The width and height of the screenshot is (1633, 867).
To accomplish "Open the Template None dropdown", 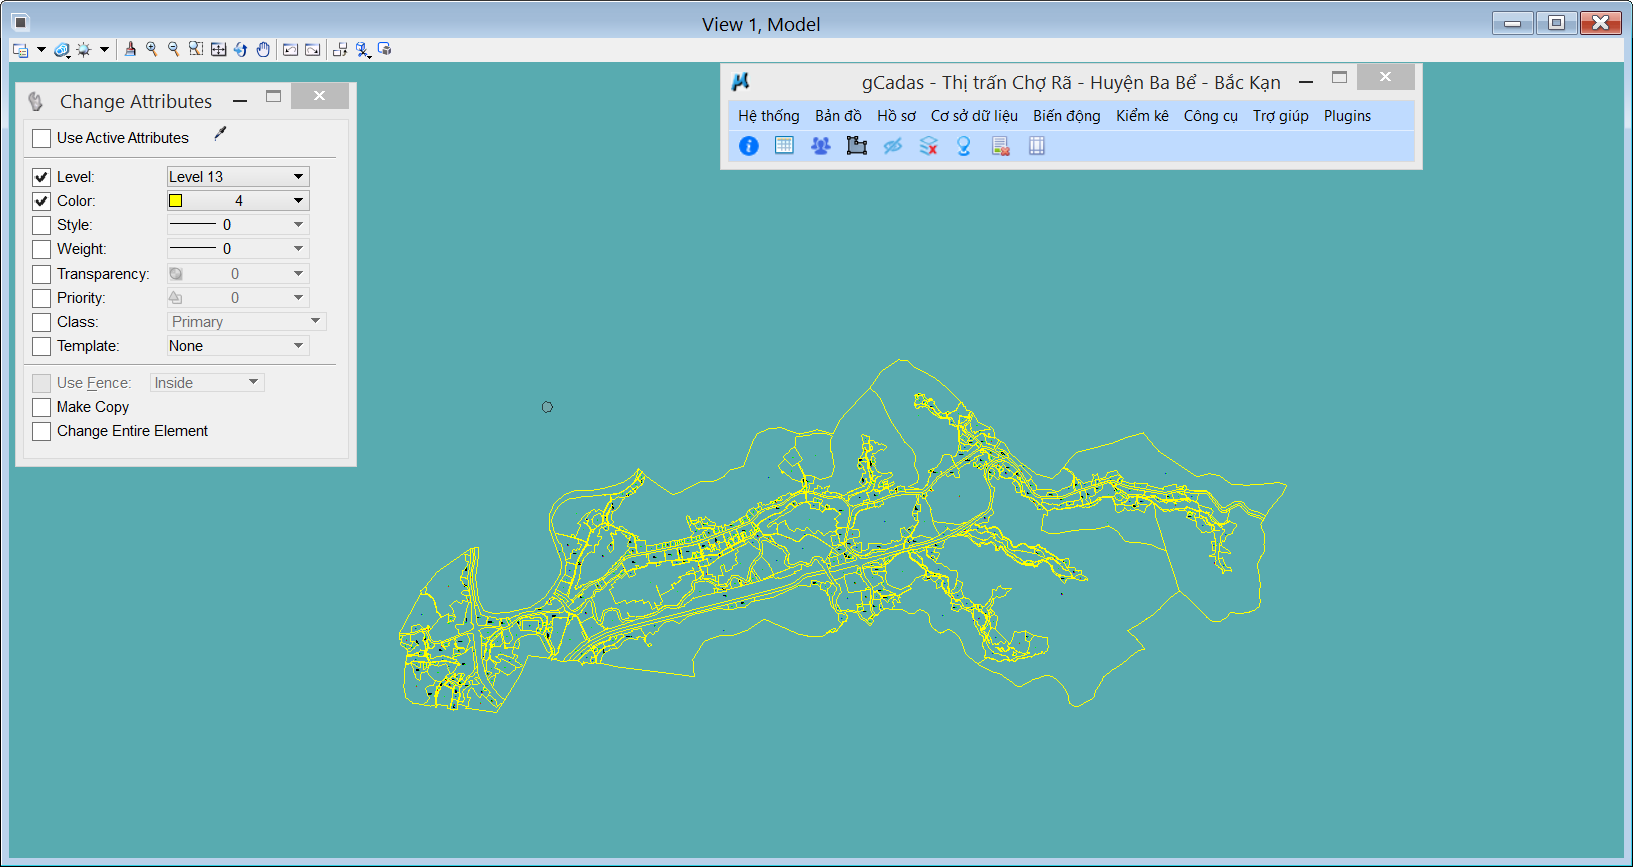I will point(298,346).
